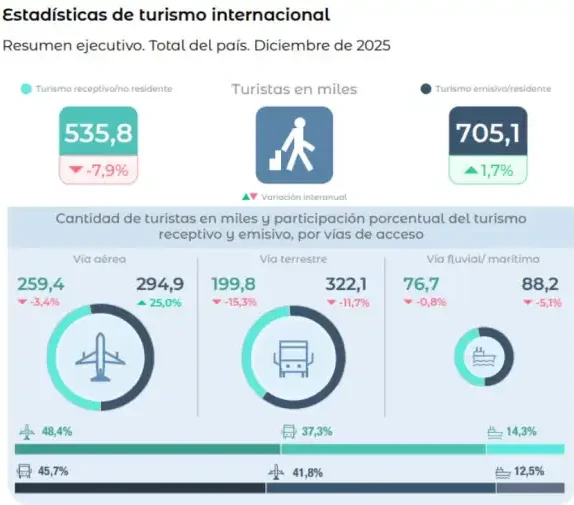
Task: Click the dark Turismo emisivo legend dot
Action: coord(426,89)
